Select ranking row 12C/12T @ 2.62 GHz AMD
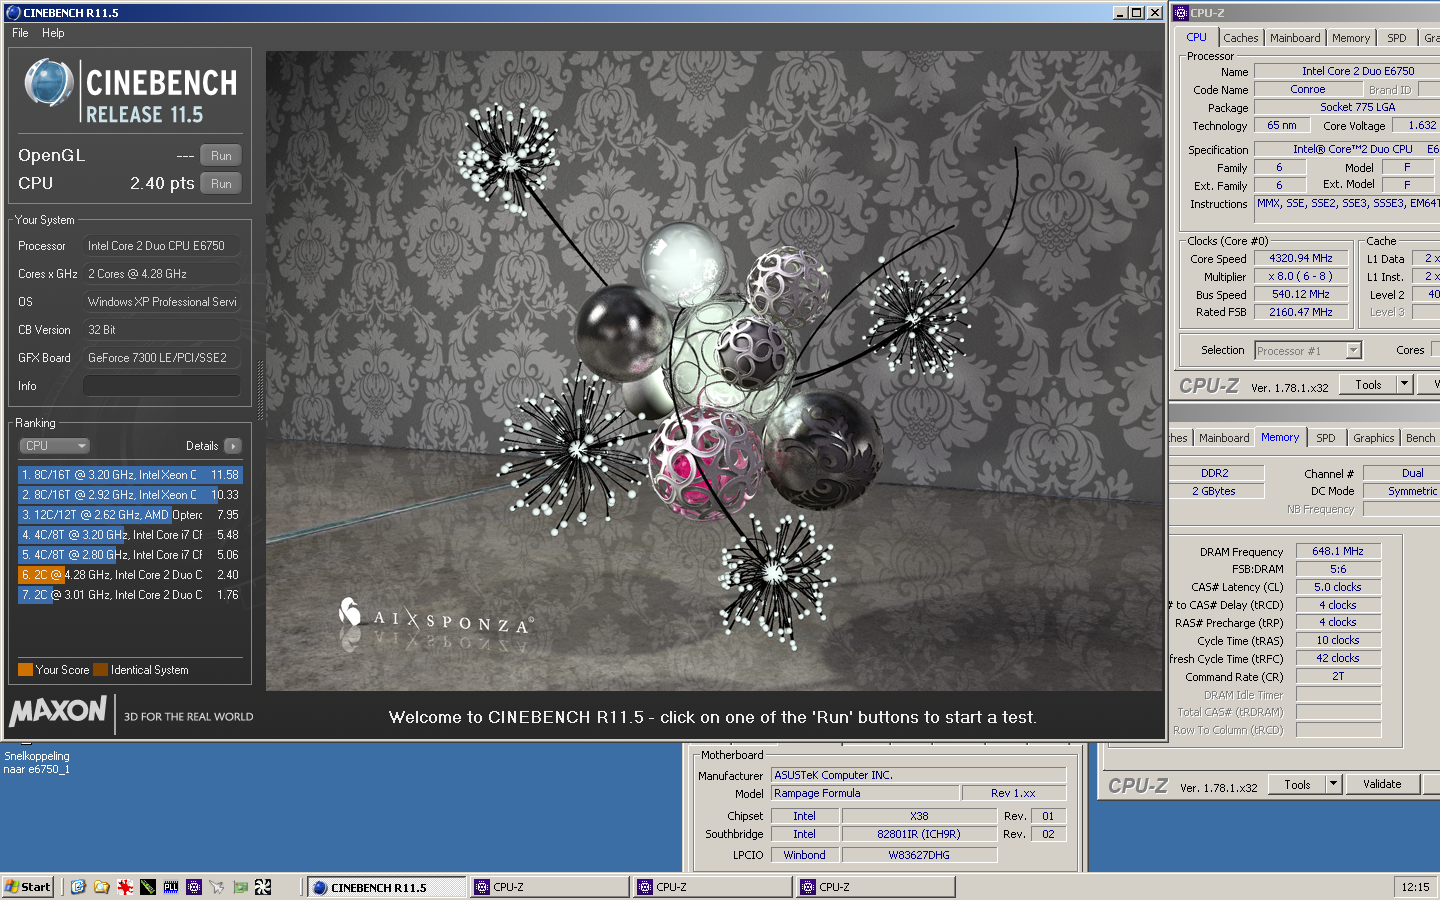1440x900 pixels. (x=129, y=515)
